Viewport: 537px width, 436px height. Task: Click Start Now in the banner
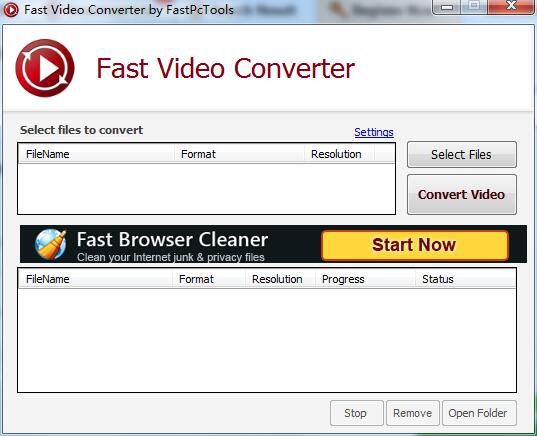click(415, 245)
